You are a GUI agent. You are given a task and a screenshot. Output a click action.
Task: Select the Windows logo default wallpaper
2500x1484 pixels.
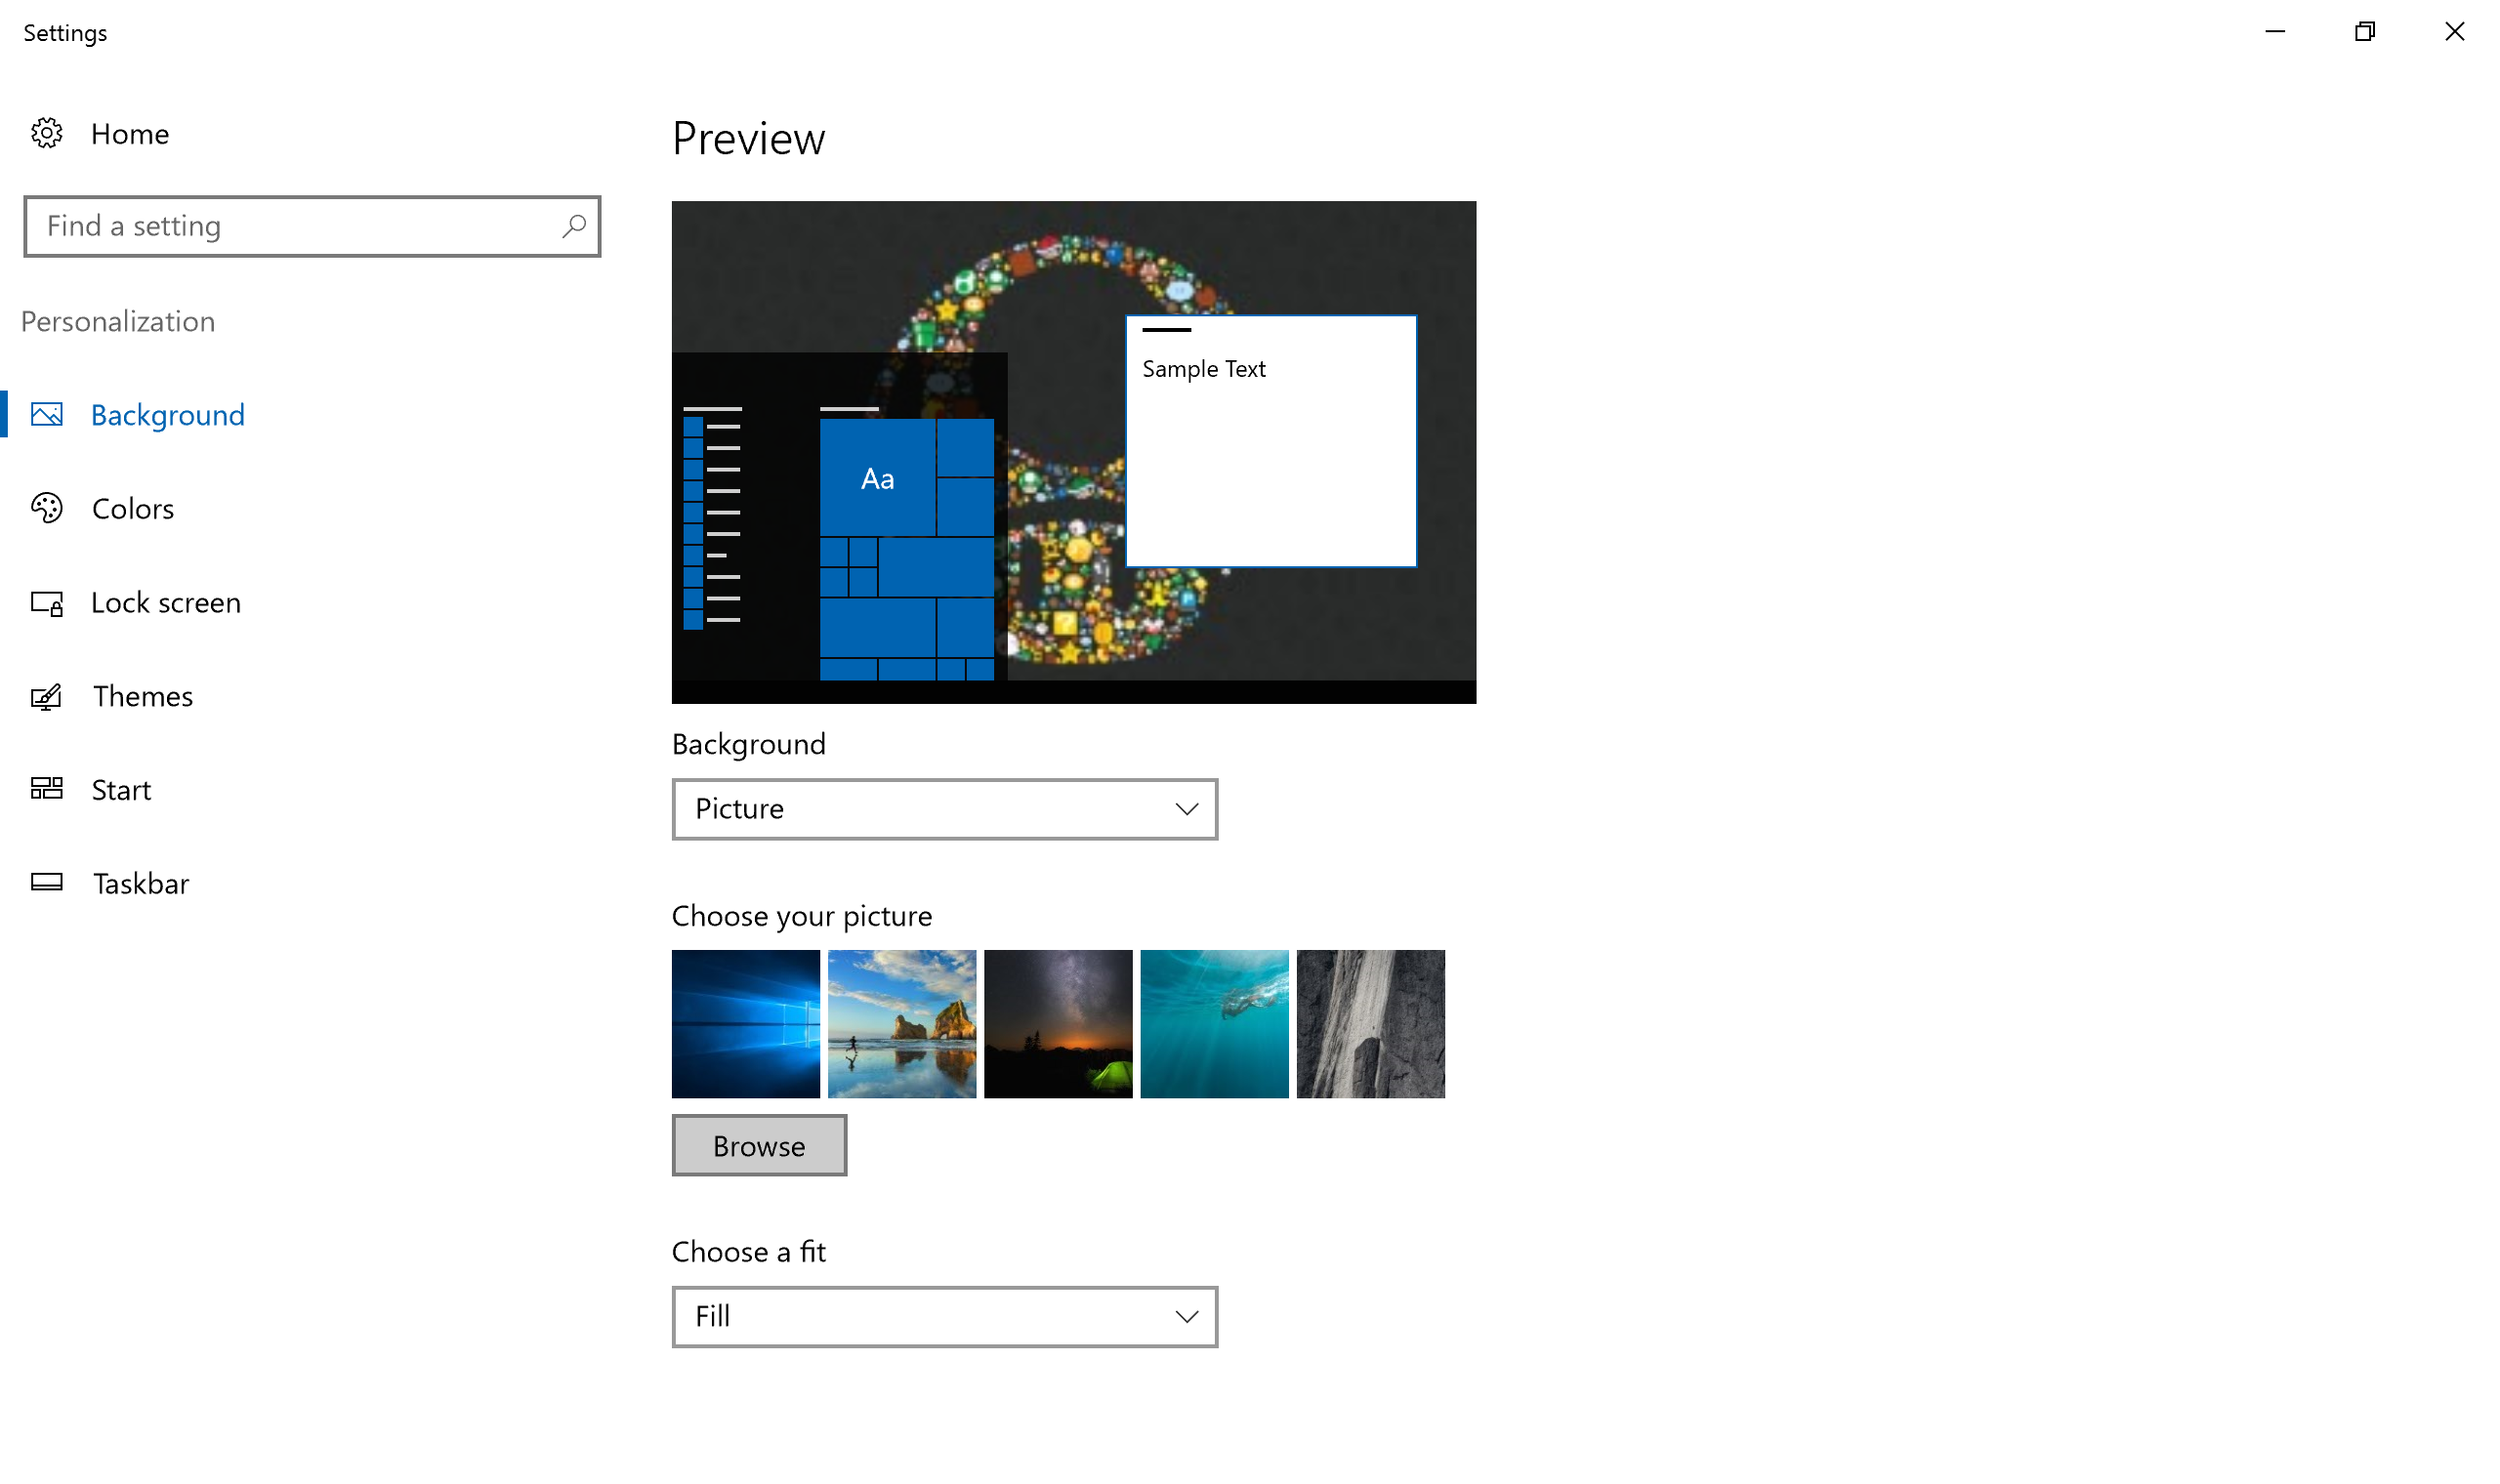point(745,1025)
